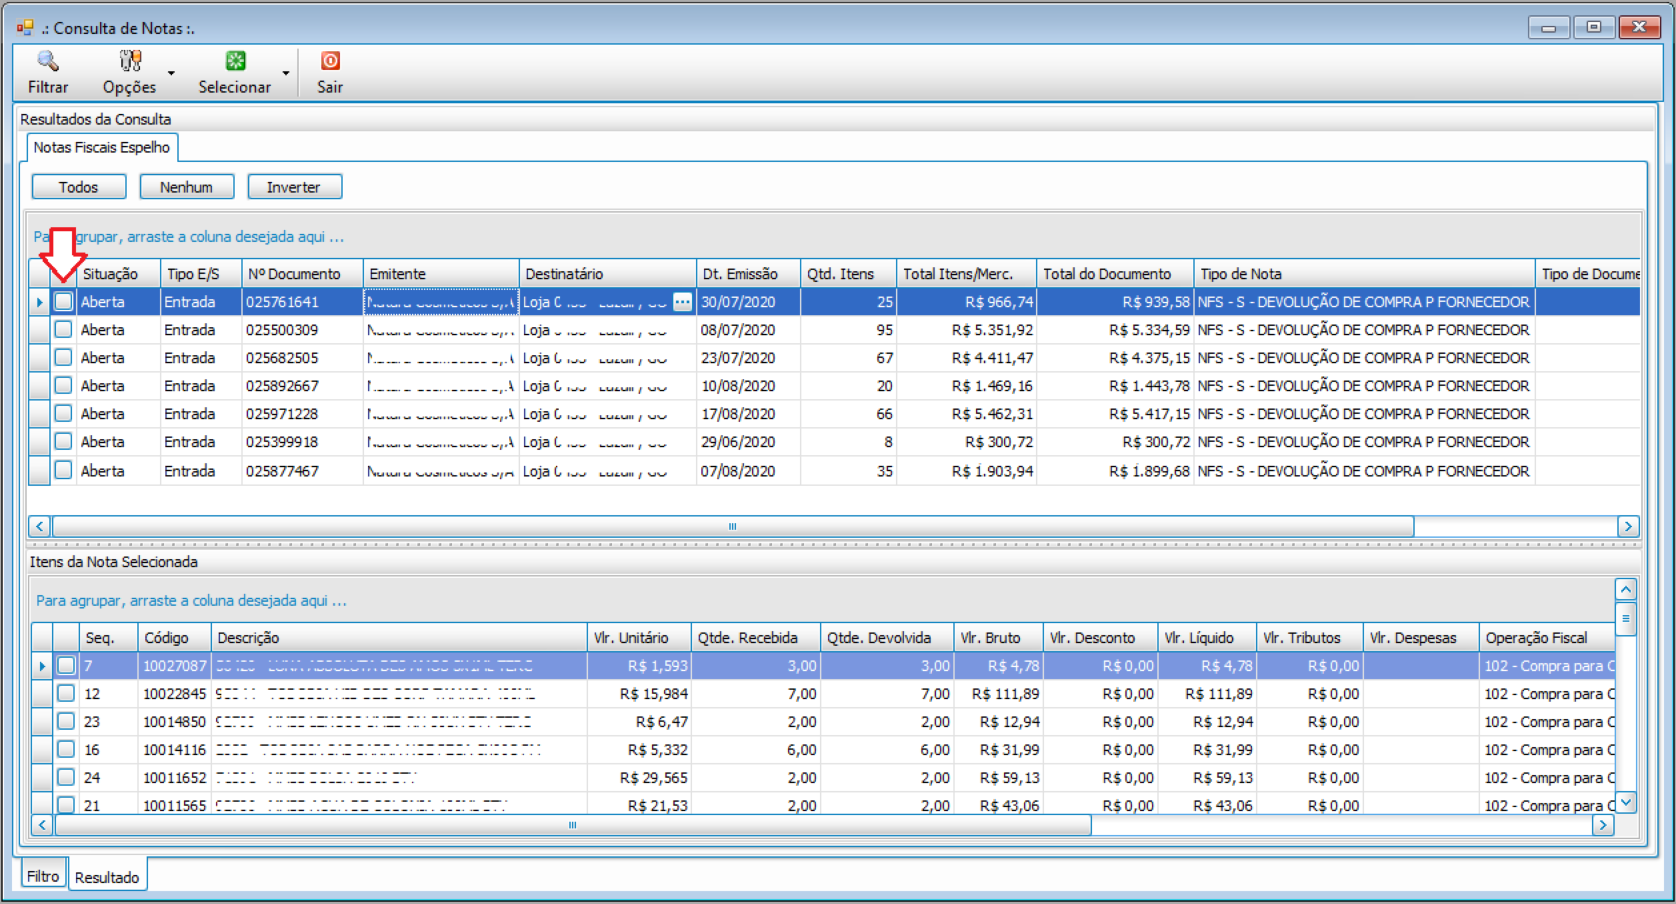Sort by Destinatário column header
This screenshot has width=1676, height=904.
608,274
